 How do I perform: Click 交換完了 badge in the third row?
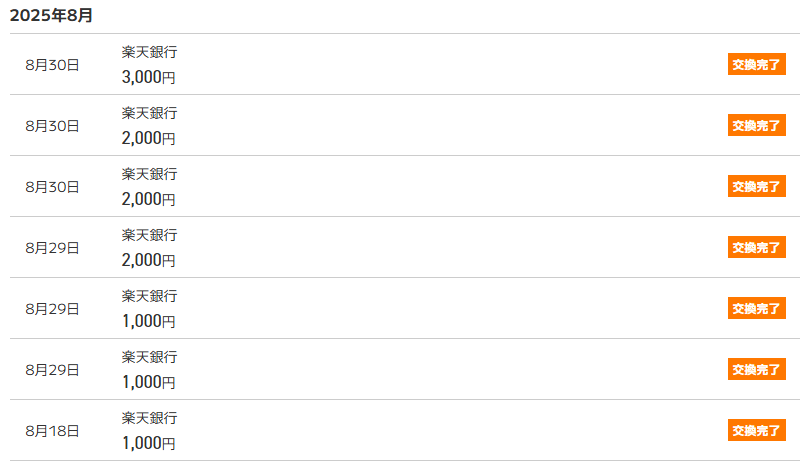(756, 187)
